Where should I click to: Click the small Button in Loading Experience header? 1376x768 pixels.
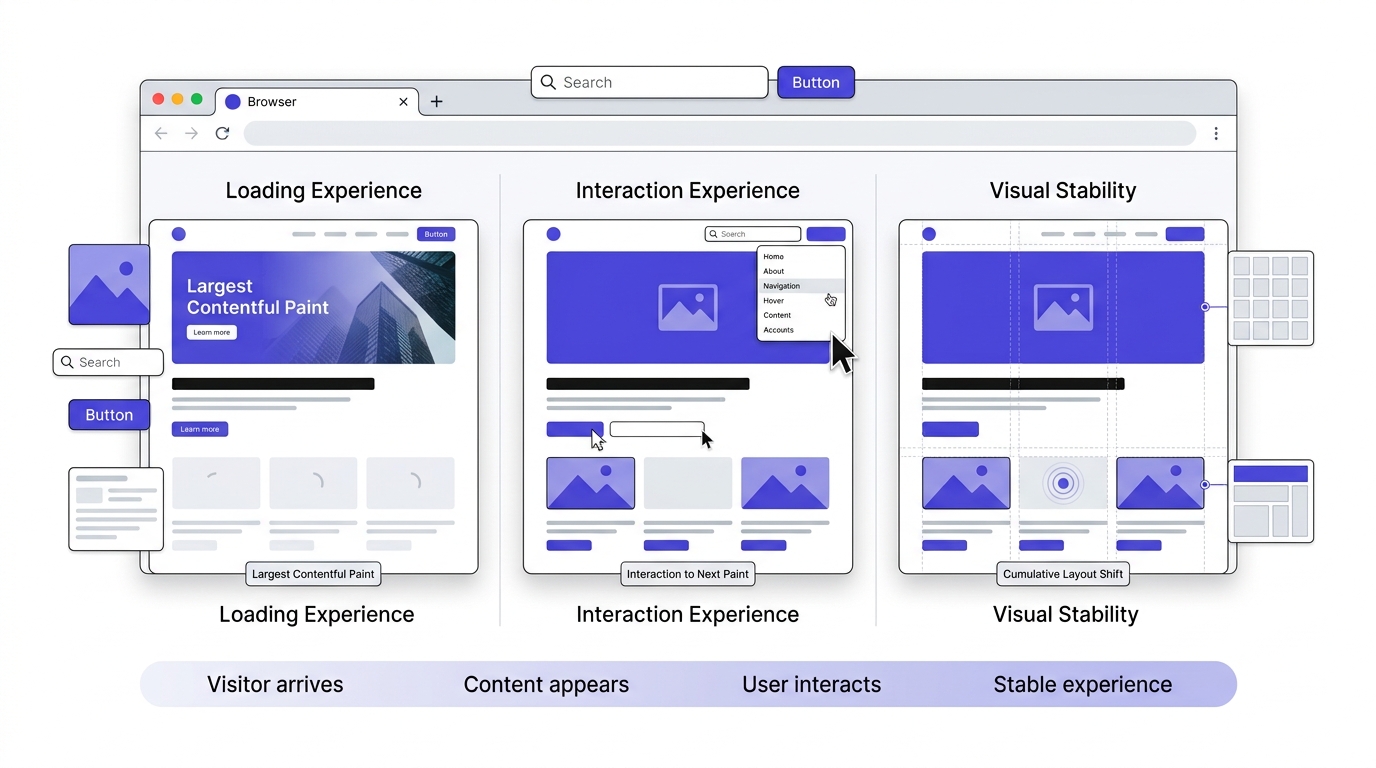pos(436,234)
